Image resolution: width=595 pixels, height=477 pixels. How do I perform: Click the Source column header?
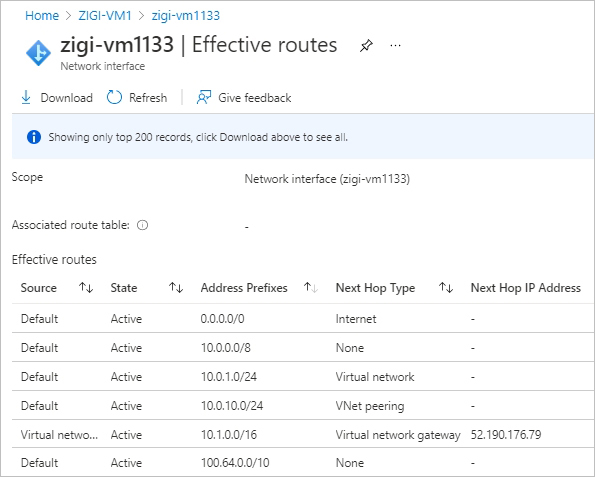coord(39,288)
